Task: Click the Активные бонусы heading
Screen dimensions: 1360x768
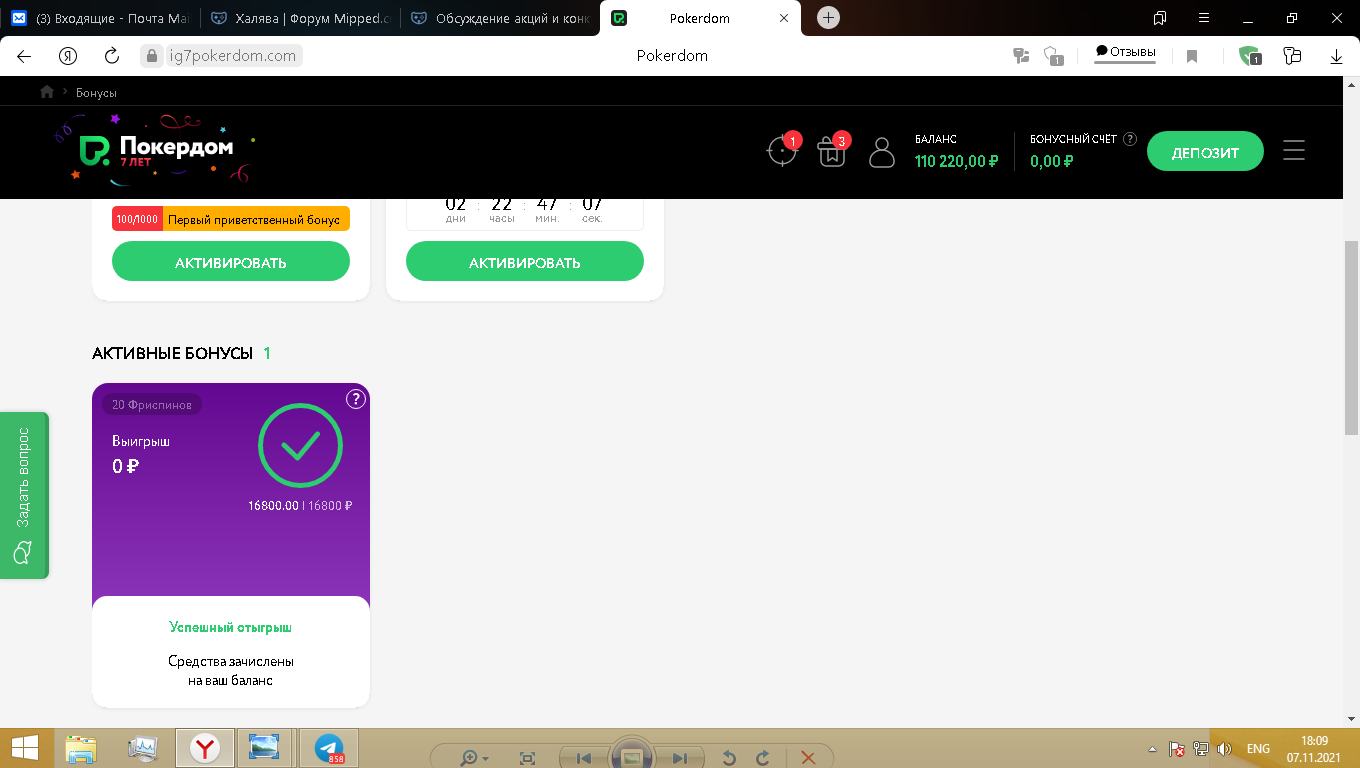Action: coord(172,353)
